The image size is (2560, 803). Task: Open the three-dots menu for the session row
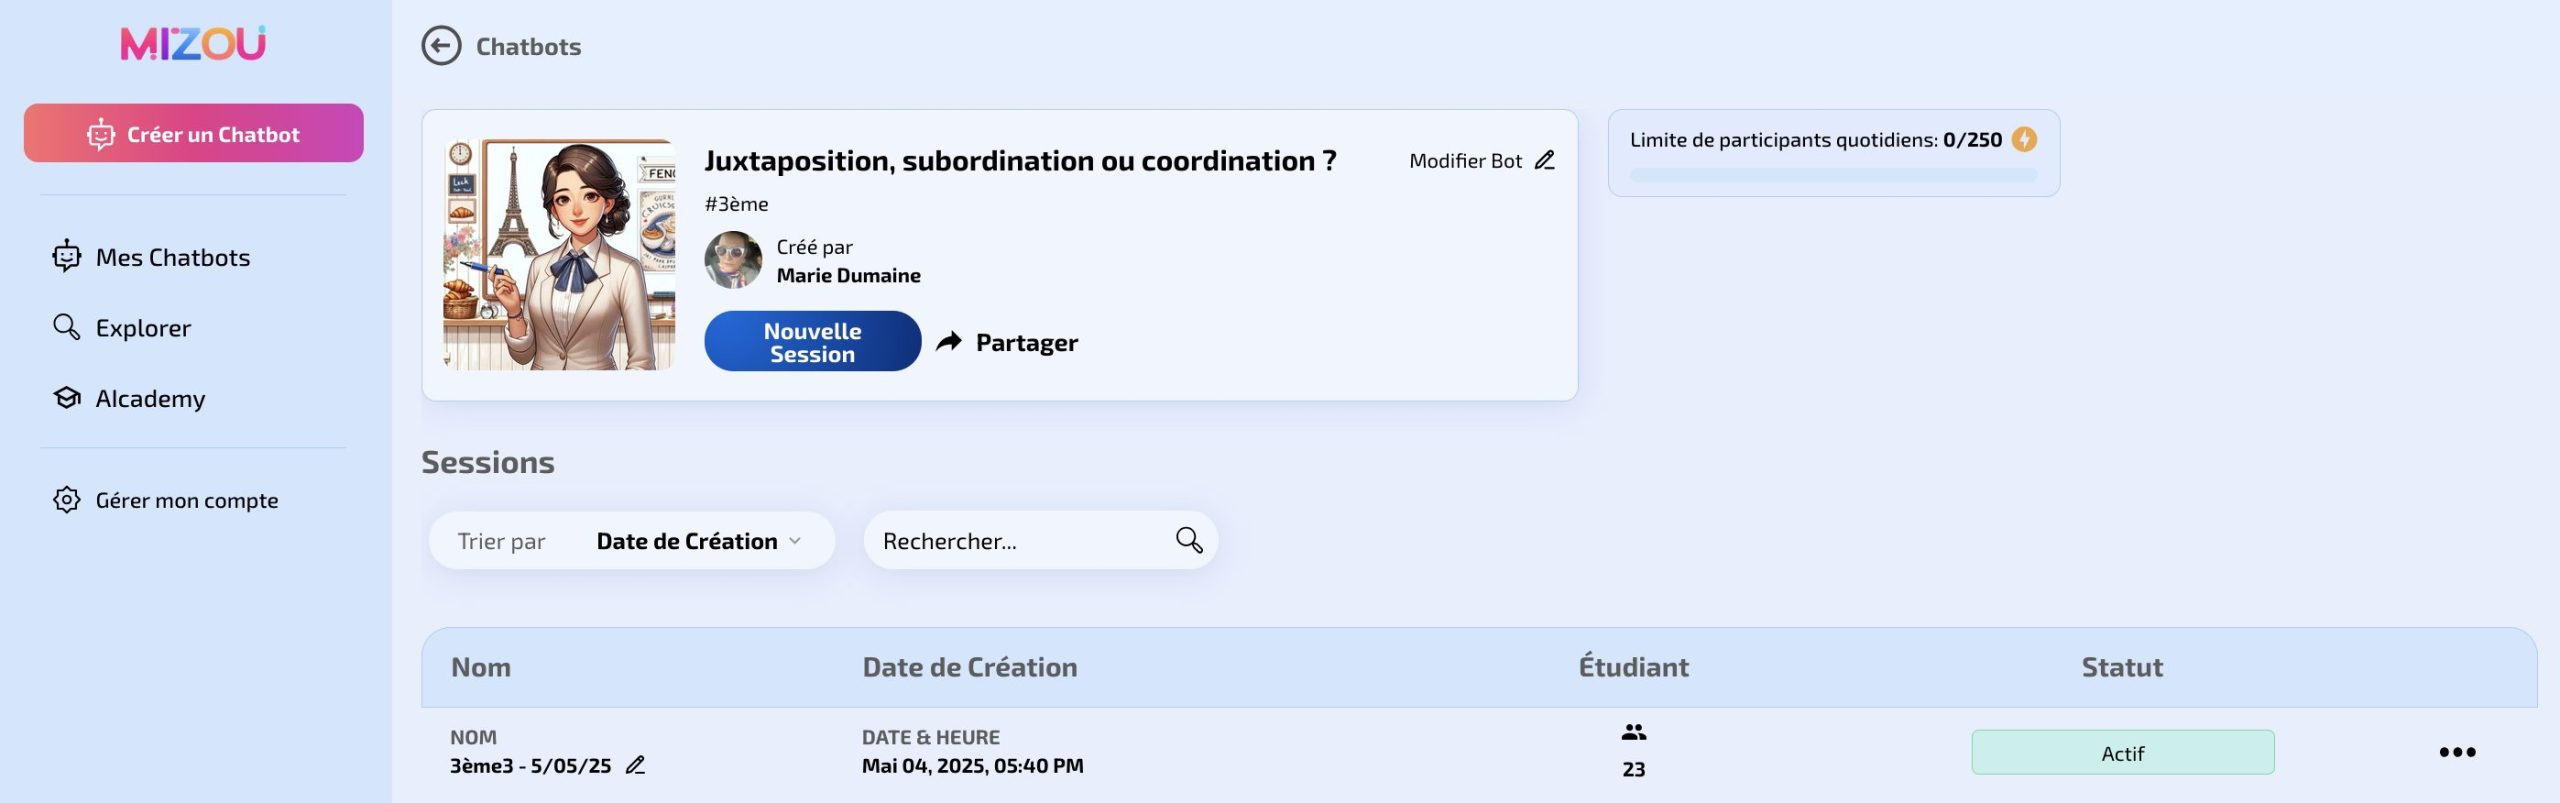pyautogui.click(x=2457, y=752)
